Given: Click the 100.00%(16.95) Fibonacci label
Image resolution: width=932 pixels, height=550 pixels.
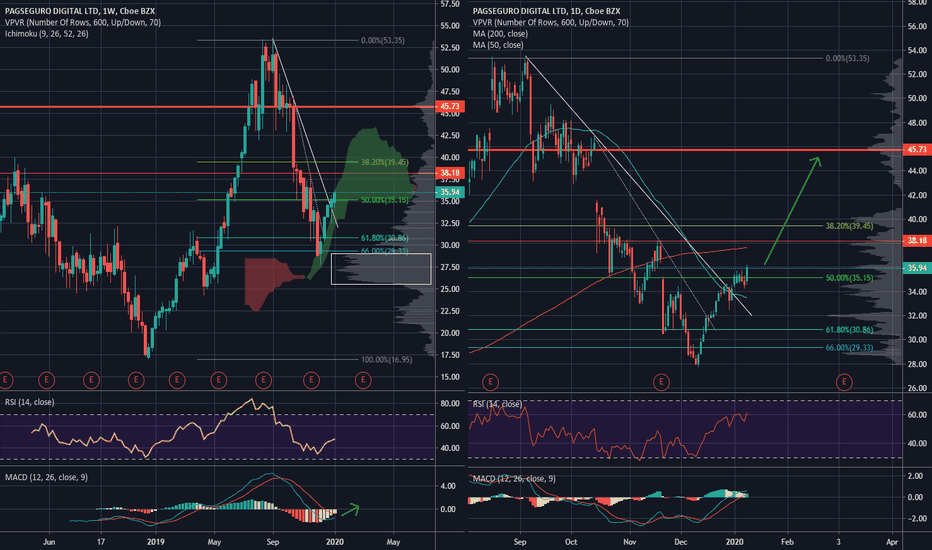Looking at the screenshot, I should point(386,359).
